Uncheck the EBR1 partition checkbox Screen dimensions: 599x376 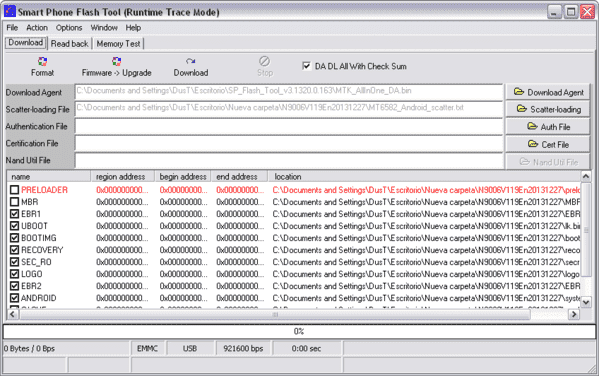15,214
